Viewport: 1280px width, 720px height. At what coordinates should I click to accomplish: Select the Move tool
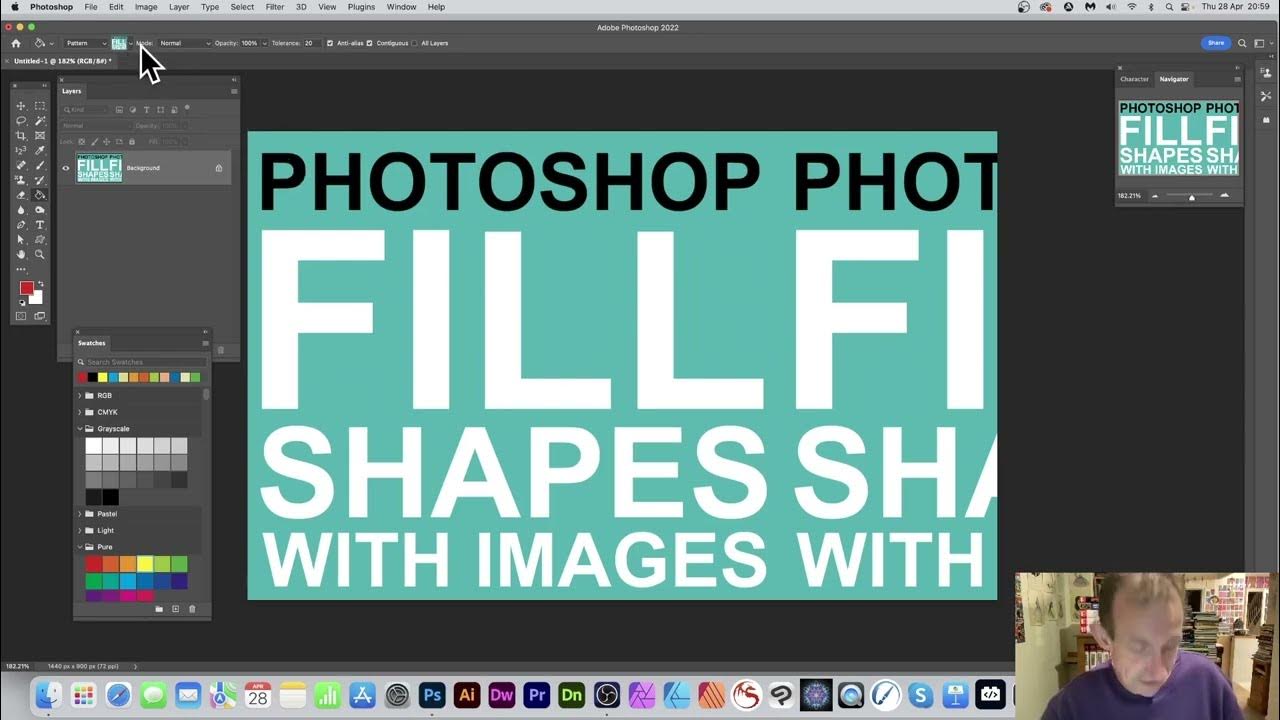pyautogui.click(x=21, y=106)
